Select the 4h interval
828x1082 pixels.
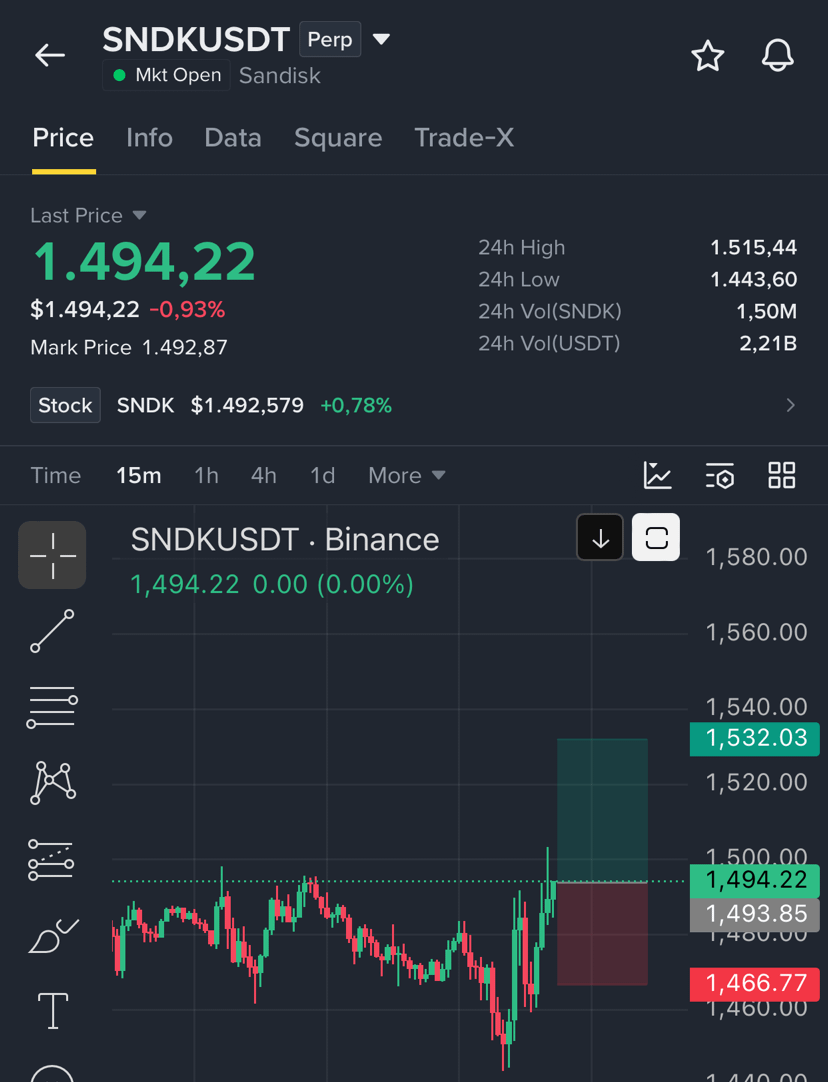264,475
